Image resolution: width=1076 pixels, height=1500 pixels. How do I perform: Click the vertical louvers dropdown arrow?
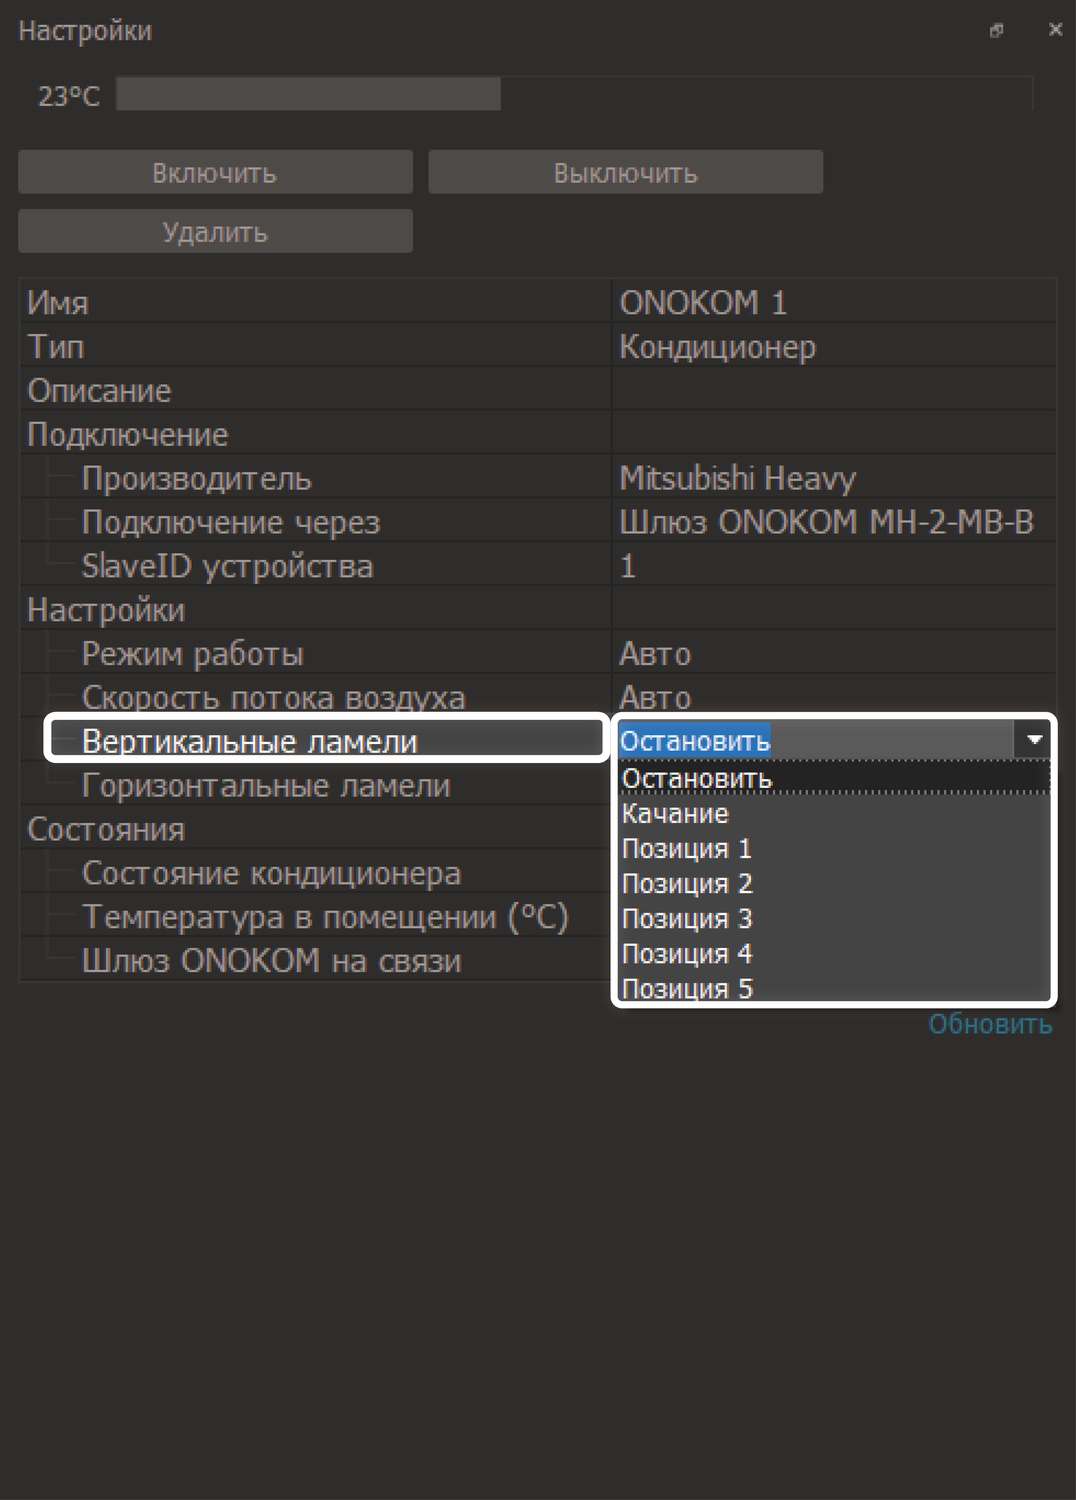pos(1034,740)
